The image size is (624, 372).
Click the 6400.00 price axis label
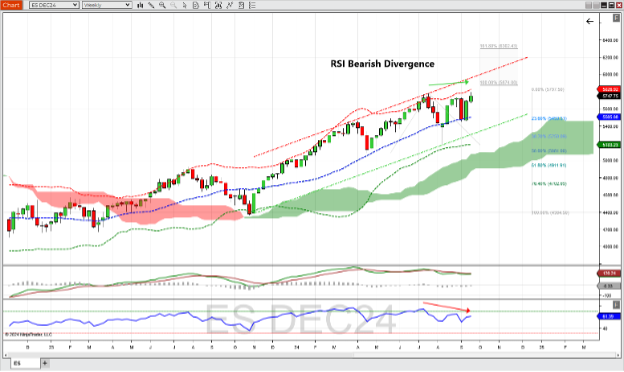(x=610, y=40)
